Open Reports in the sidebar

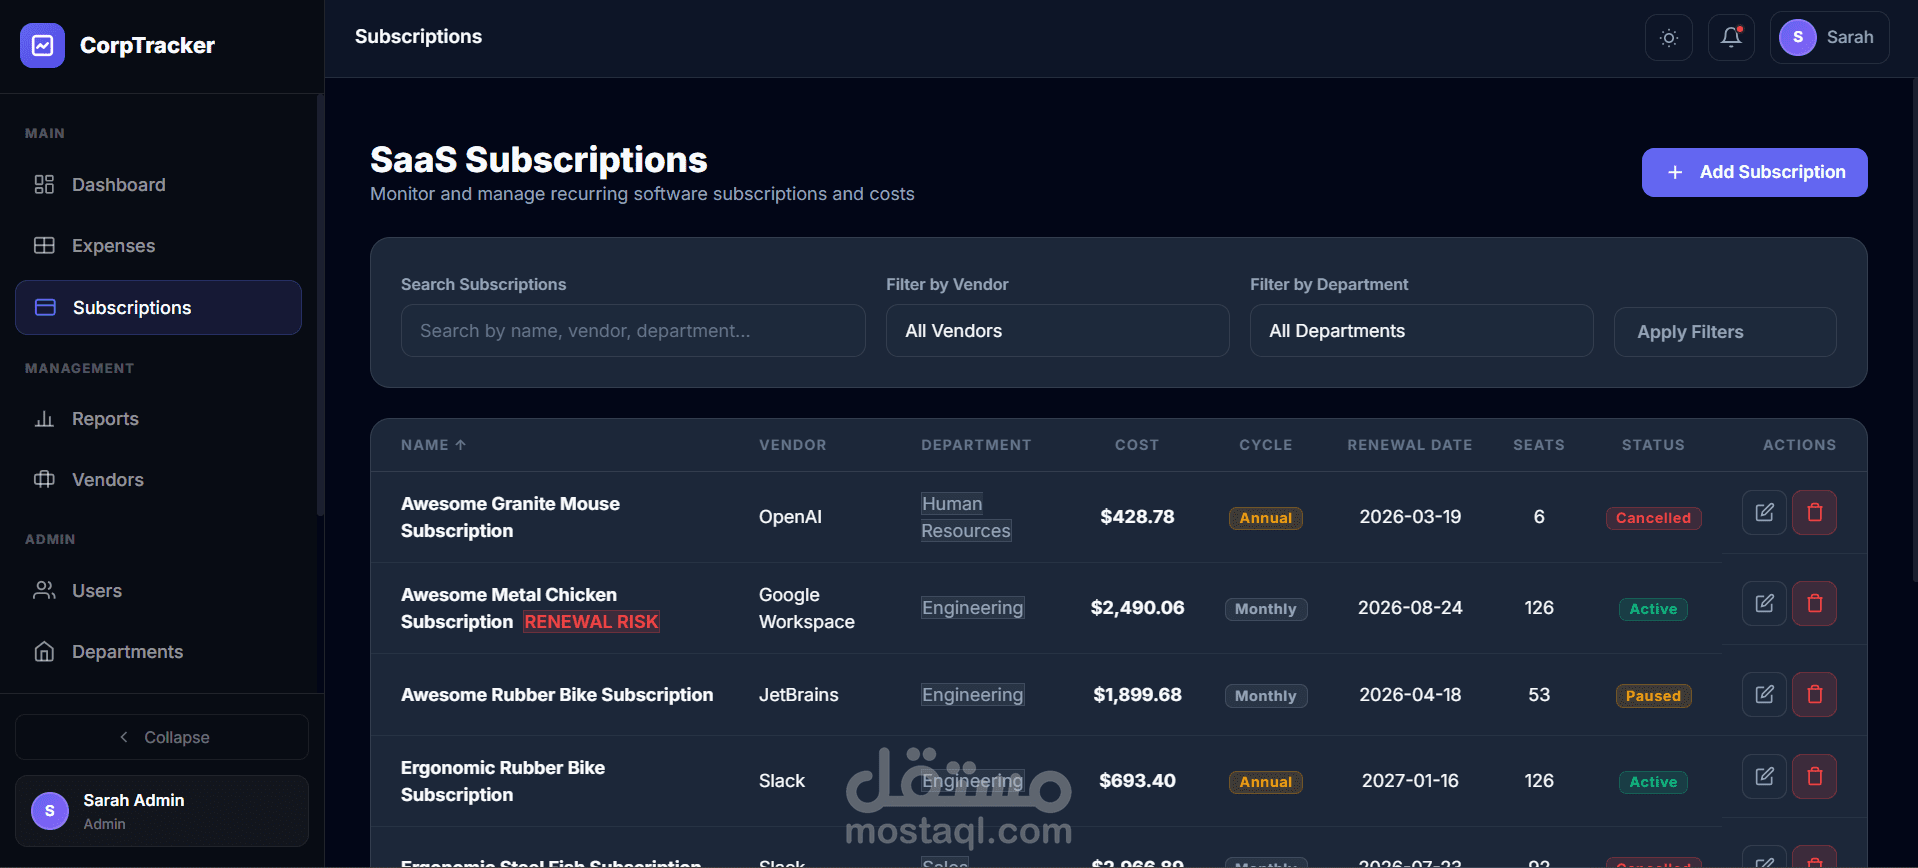click(158, 419)
